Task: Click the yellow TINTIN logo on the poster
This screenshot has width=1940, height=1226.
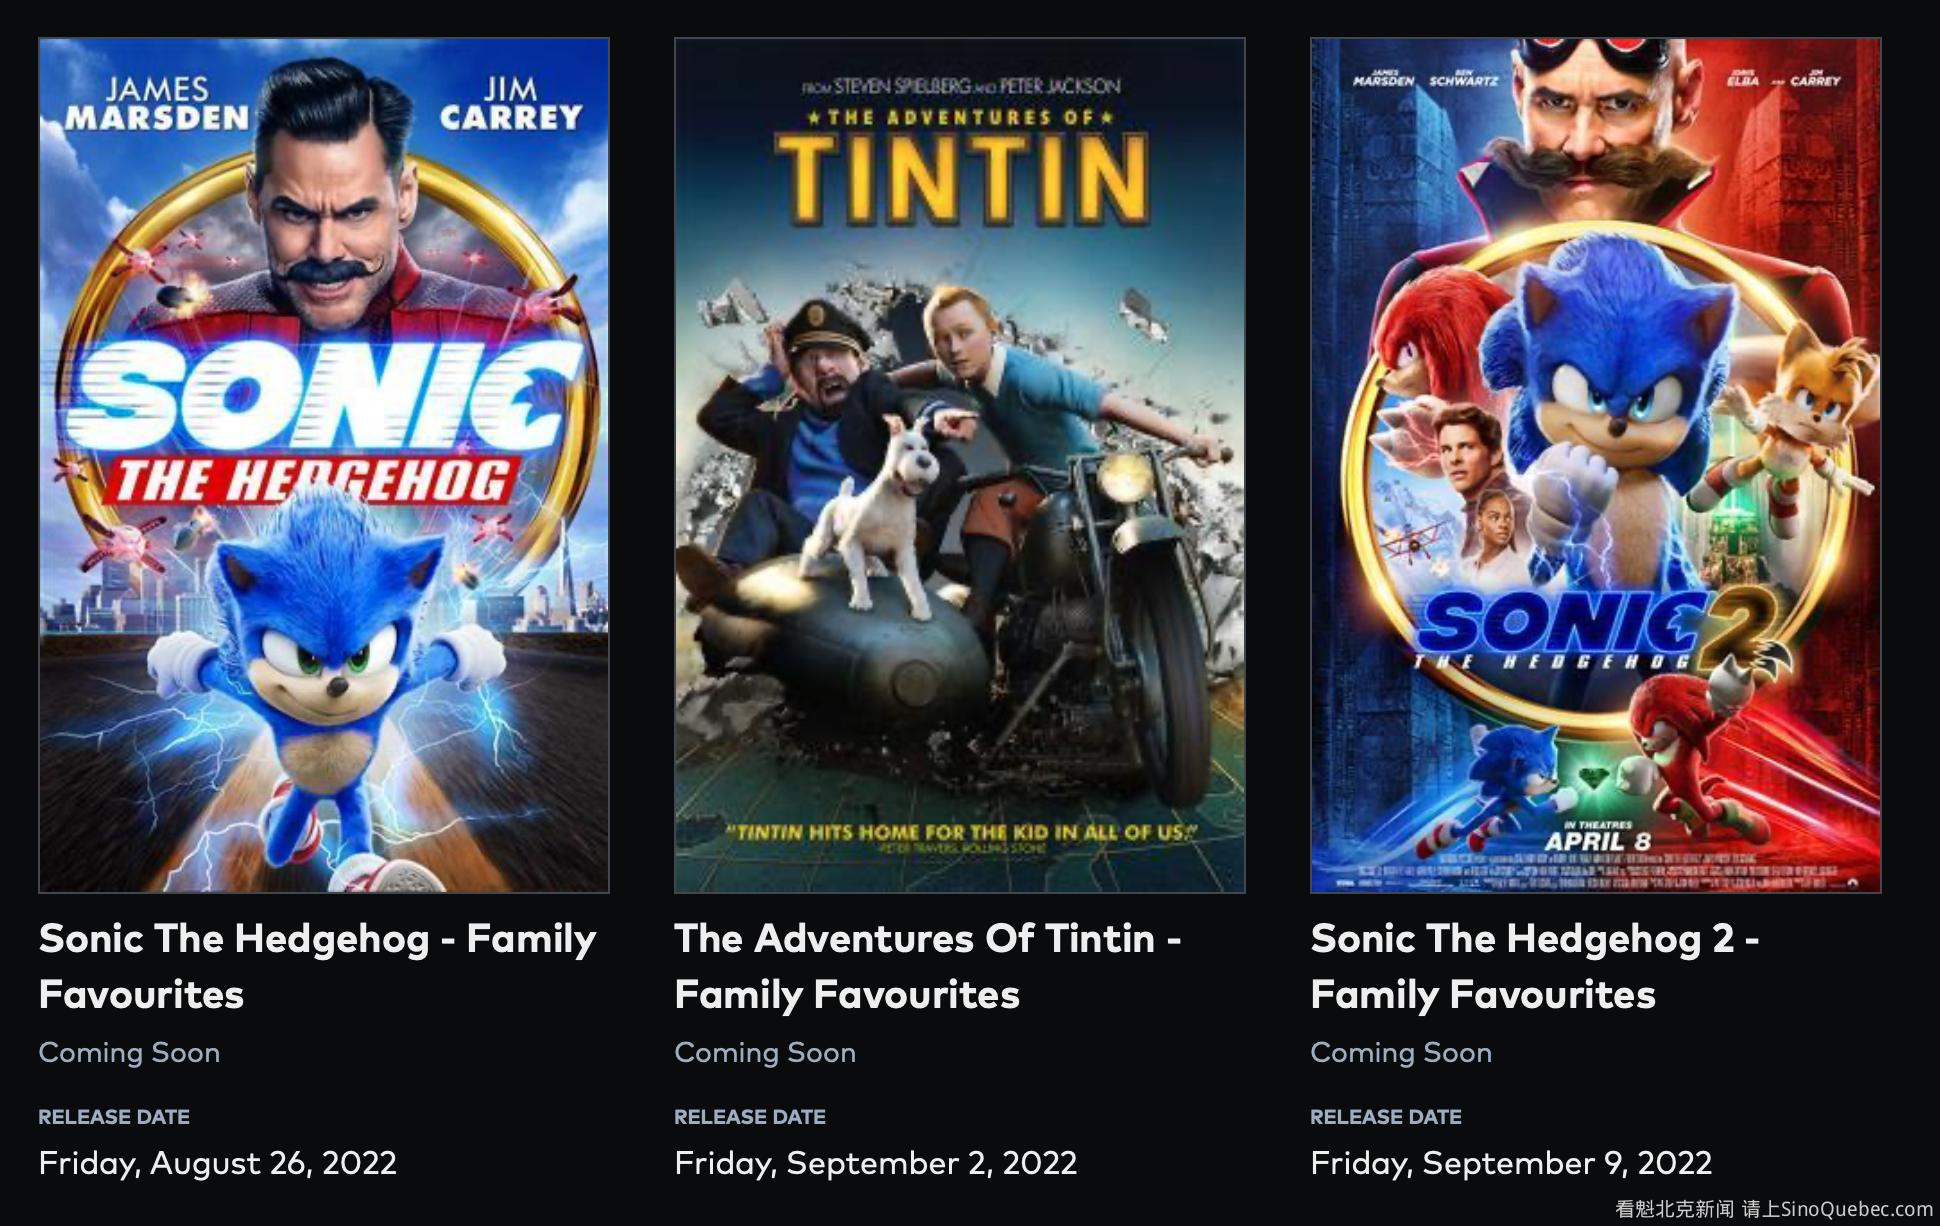Action: (961, 178)
